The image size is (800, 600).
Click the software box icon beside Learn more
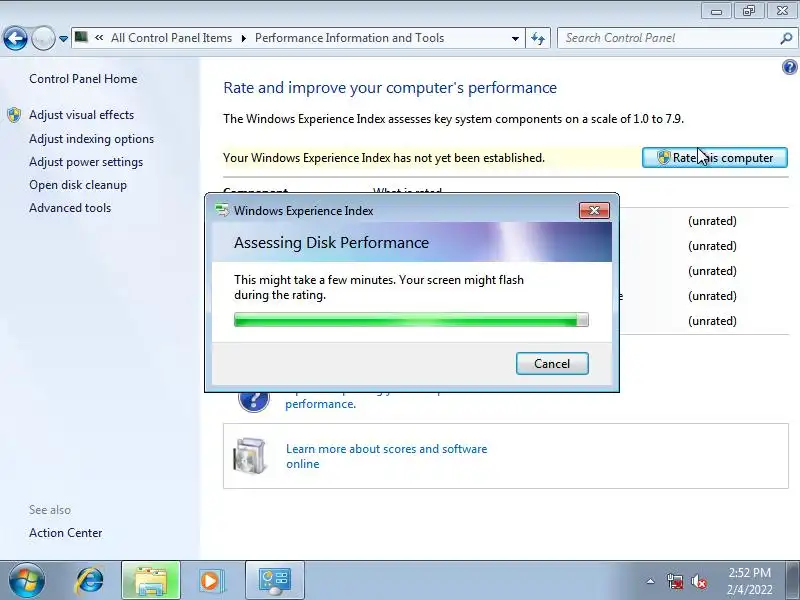point(249,455)
